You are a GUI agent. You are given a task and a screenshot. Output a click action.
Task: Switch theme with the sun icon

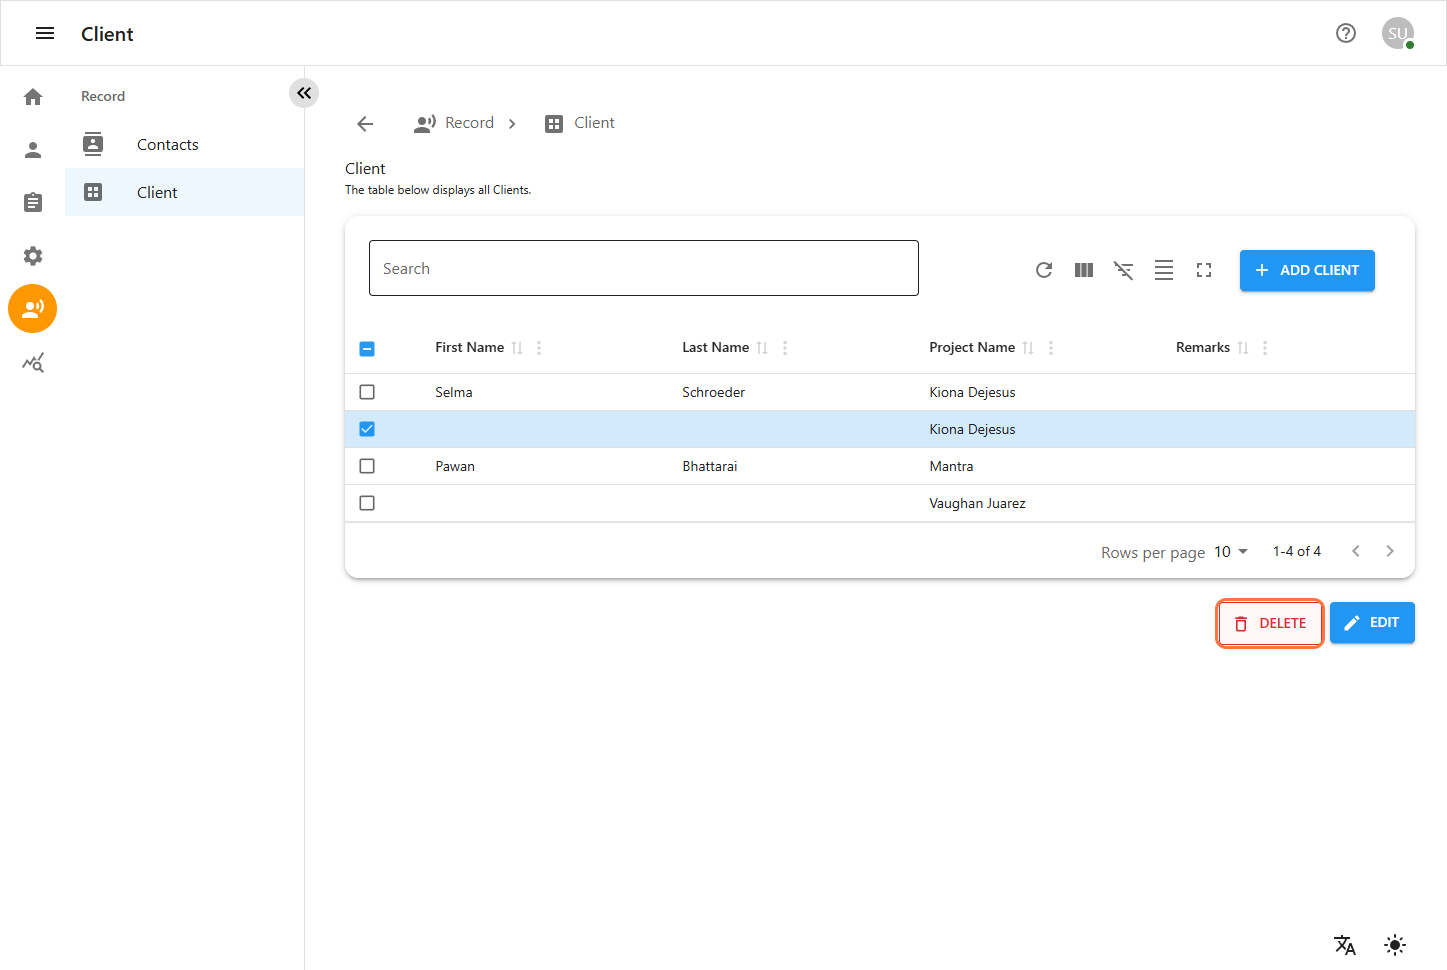click(1395, 945)
